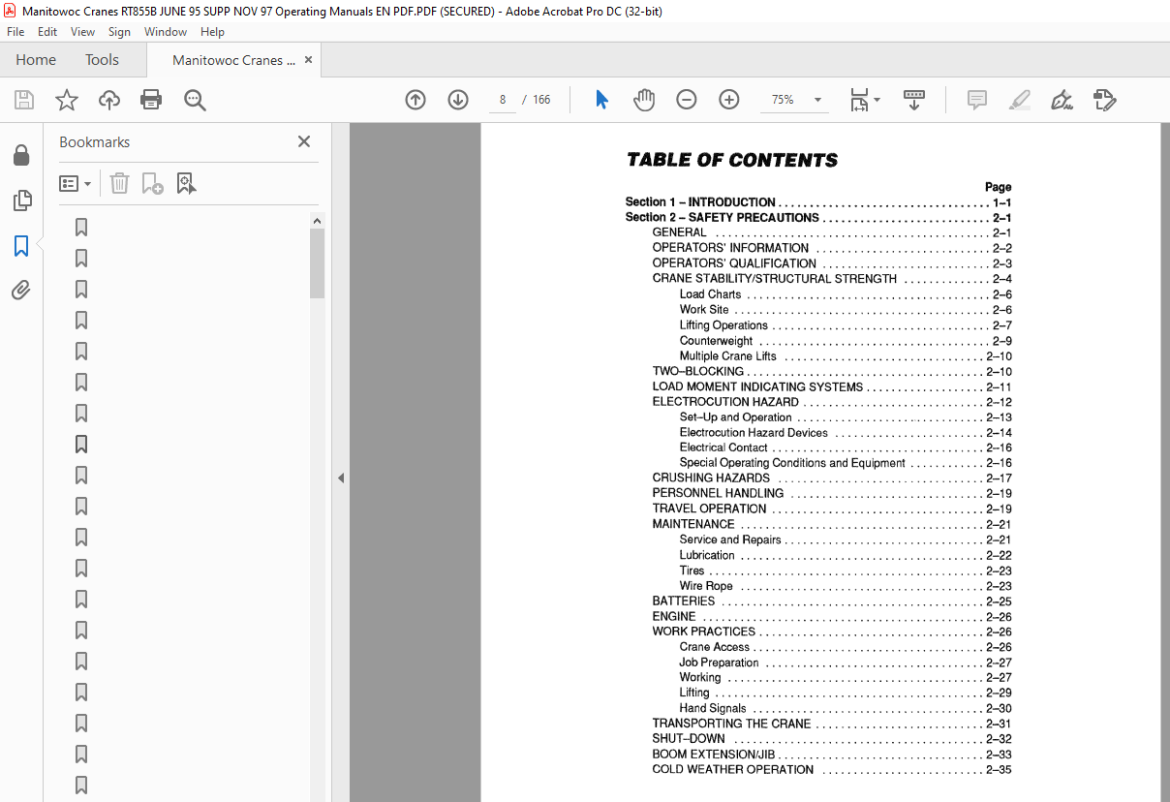Screen dimensions: 1170x802
Task: Collapse the navigation pane arrow
Action: pos(341,477)
